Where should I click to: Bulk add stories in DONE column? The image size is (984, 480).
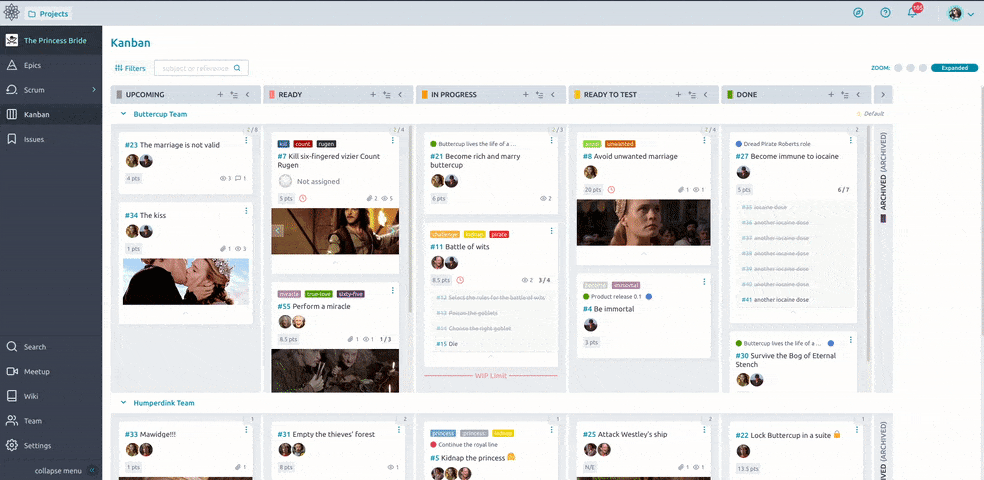click(845, 95)
